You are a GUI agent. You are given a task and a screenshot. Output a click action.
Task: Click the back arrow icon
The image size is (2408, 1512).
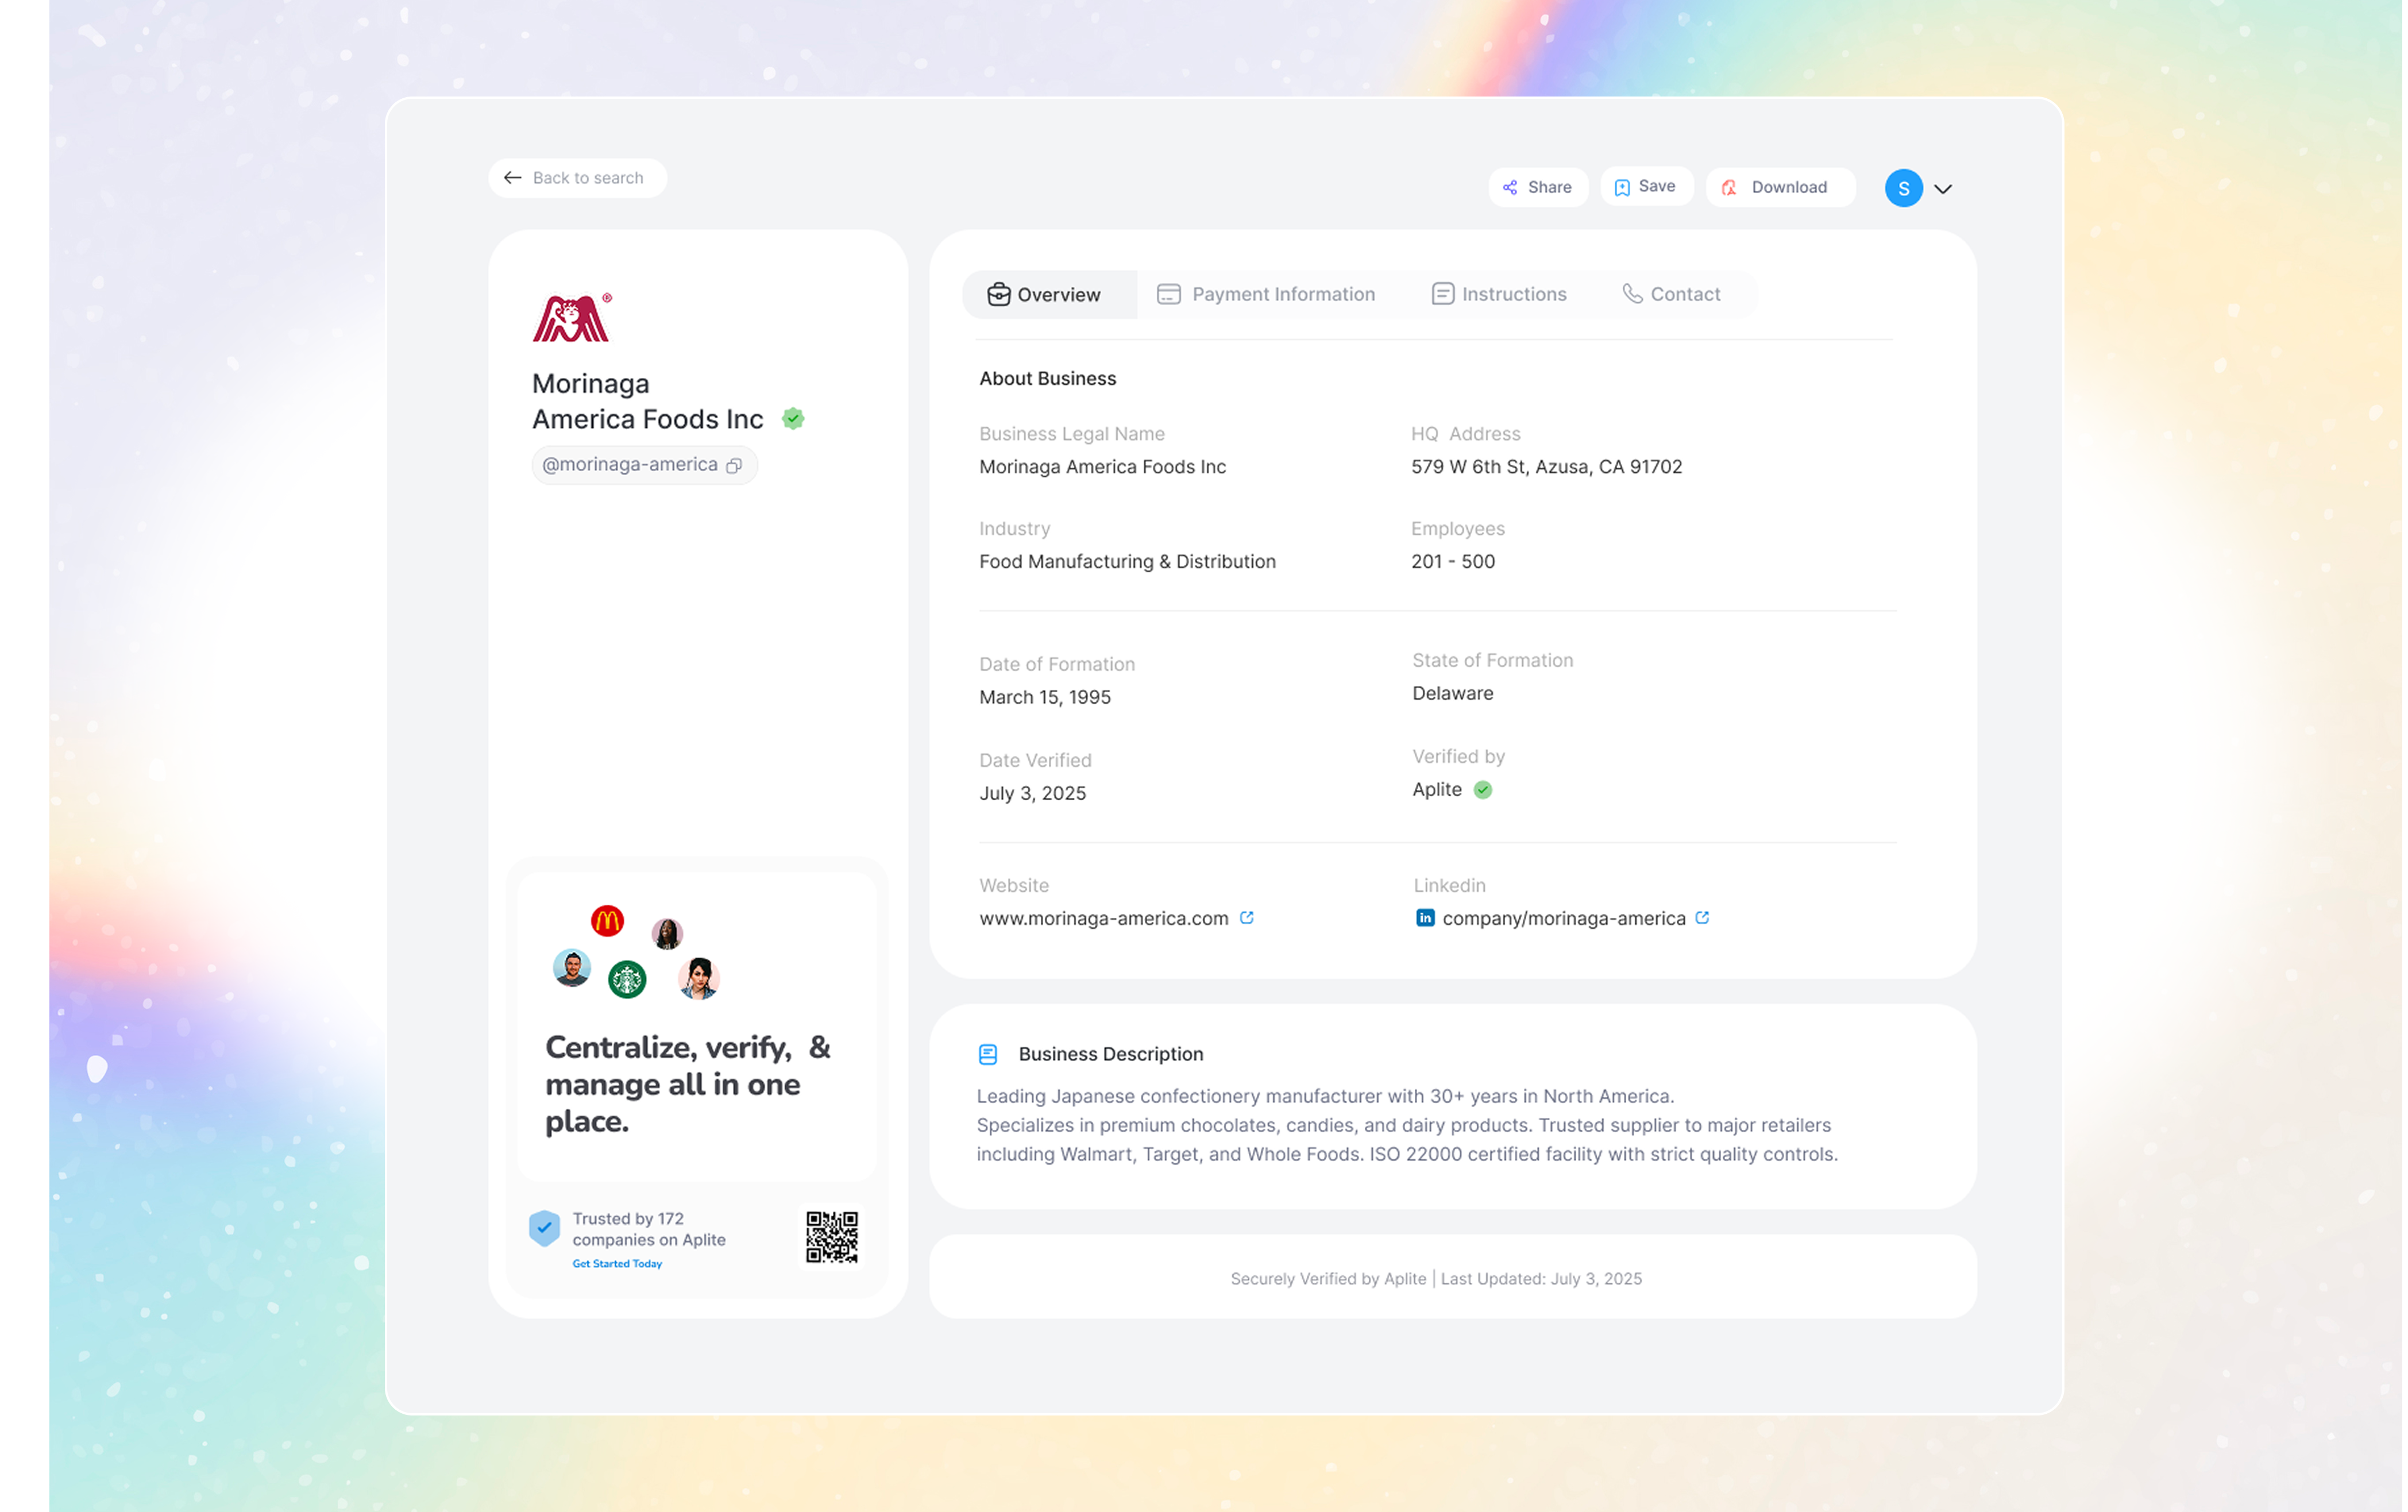point(513,178)
